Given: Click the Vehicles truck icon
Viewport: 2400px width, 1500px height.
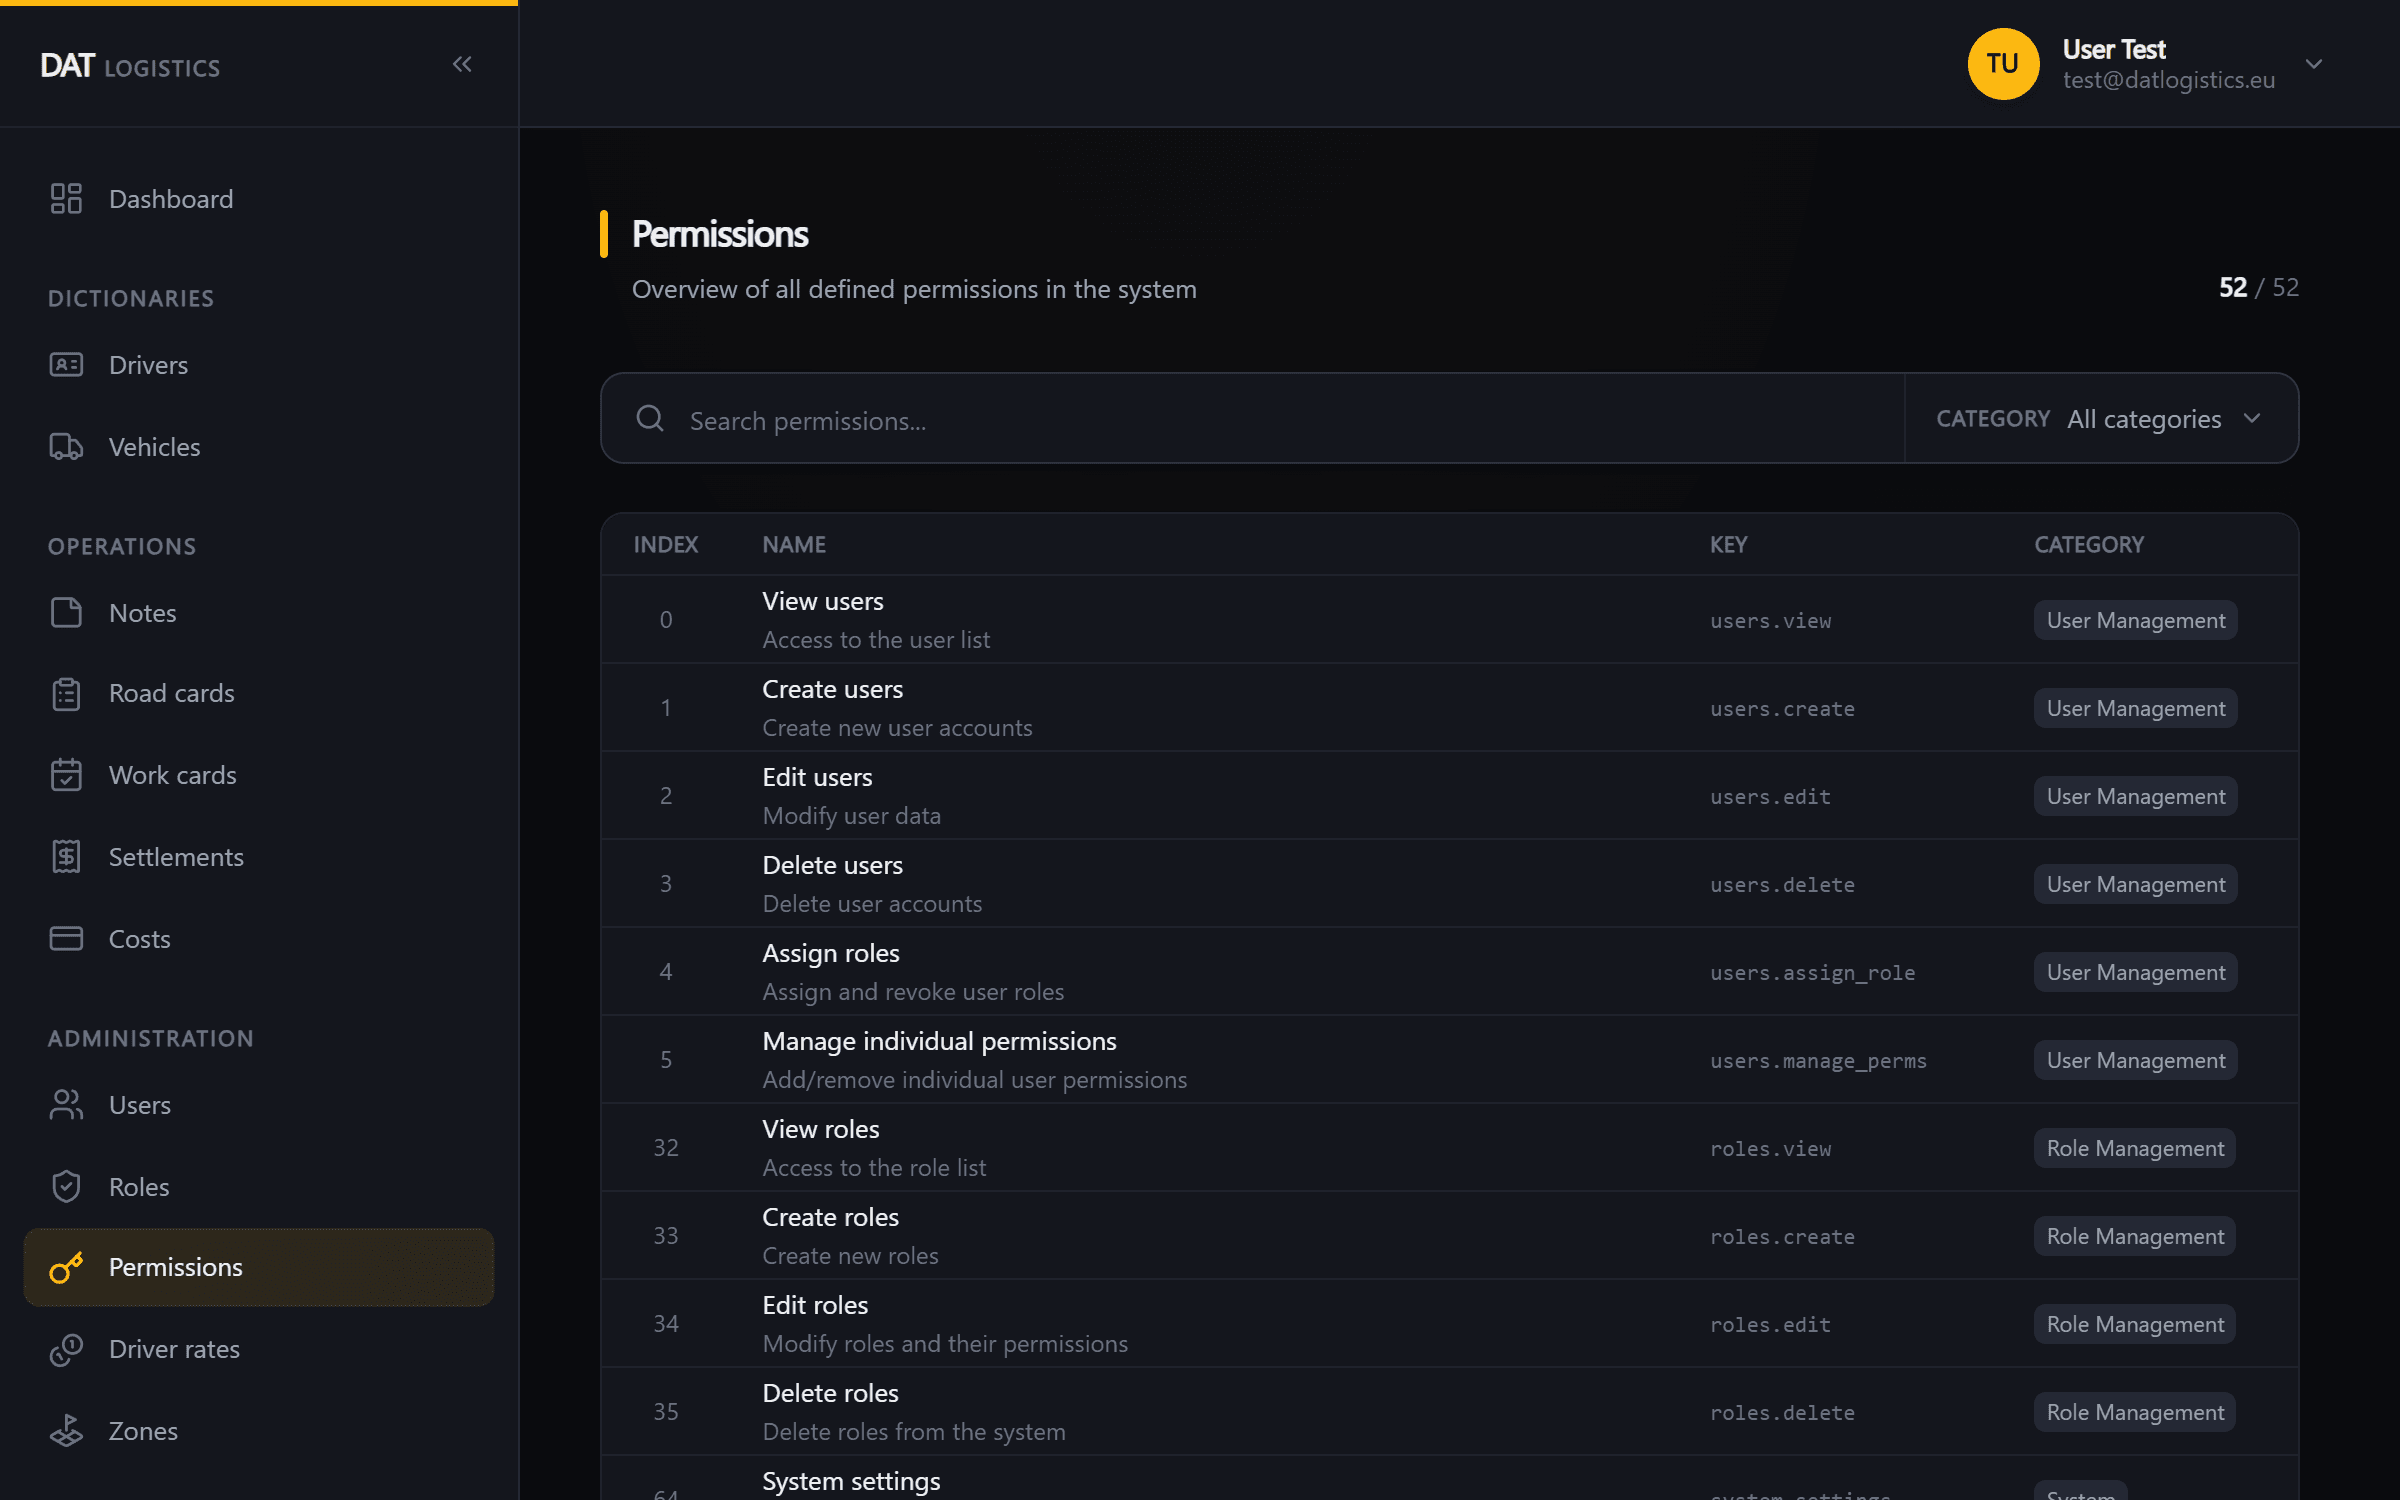Looking at the screenshot, I should 66,446.
